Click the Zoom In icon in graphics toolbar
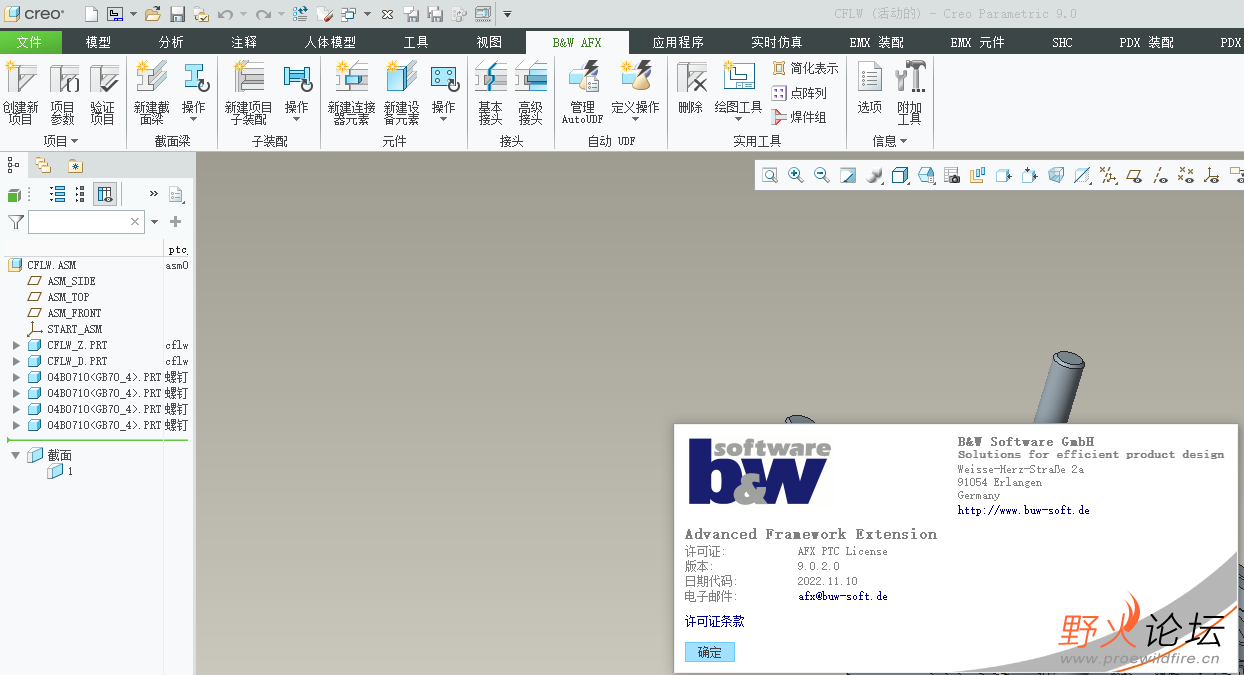Screen dimensions: 1244x675 796,175
